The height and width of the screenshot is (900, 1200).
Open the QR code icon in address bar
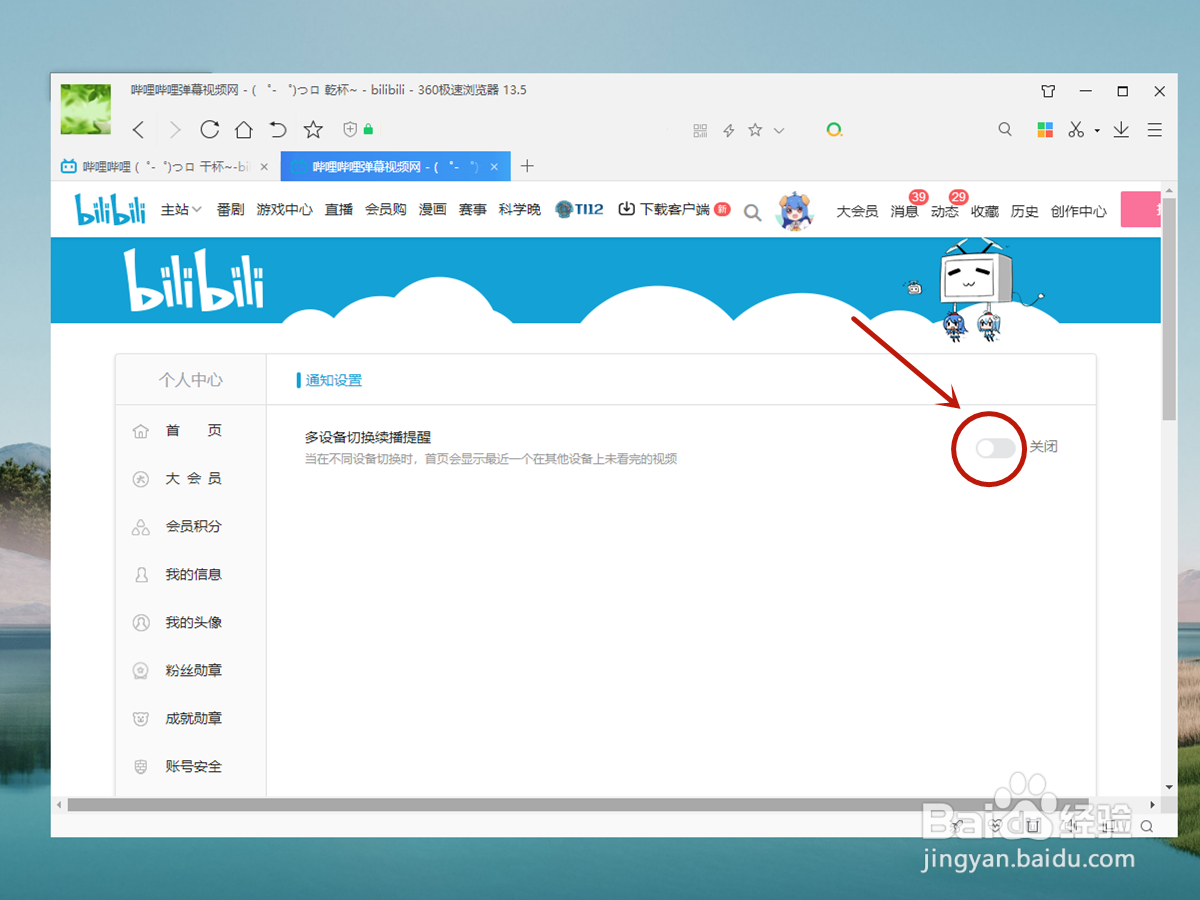[700, 130]
